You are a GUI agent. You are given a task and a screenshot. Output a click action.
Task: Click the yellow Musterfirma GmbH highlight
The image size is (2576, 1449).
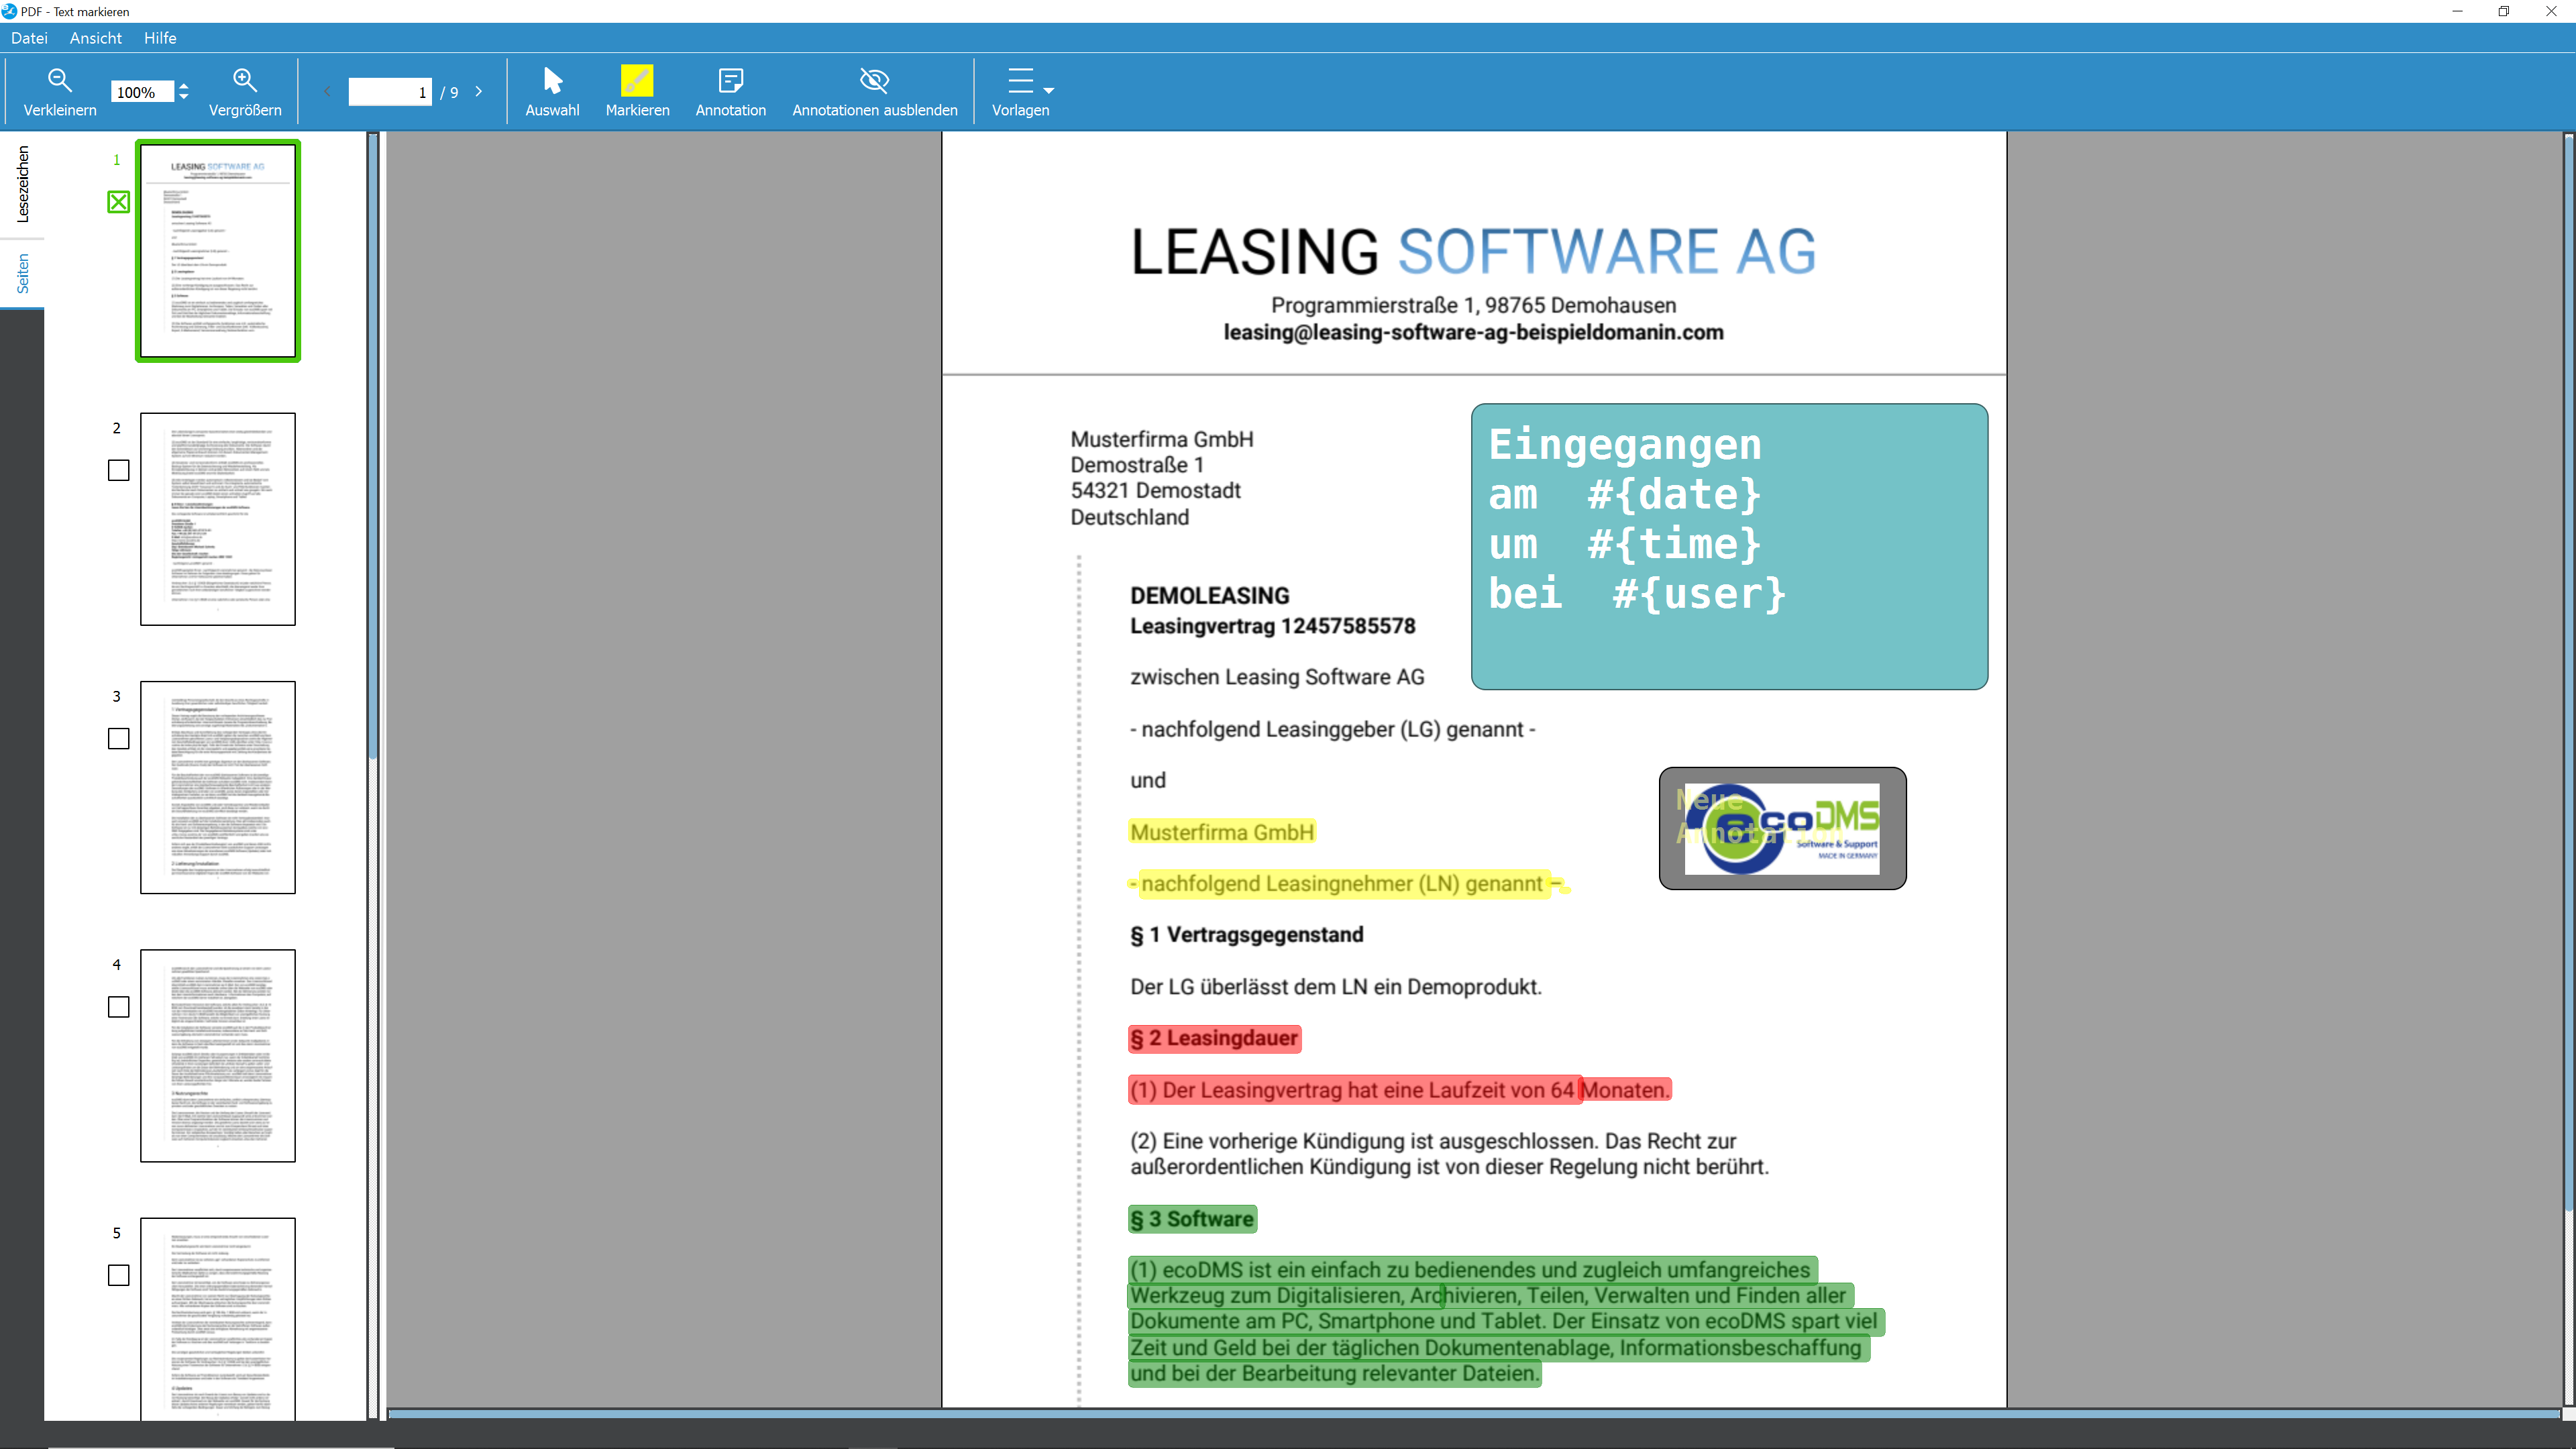1221,832
